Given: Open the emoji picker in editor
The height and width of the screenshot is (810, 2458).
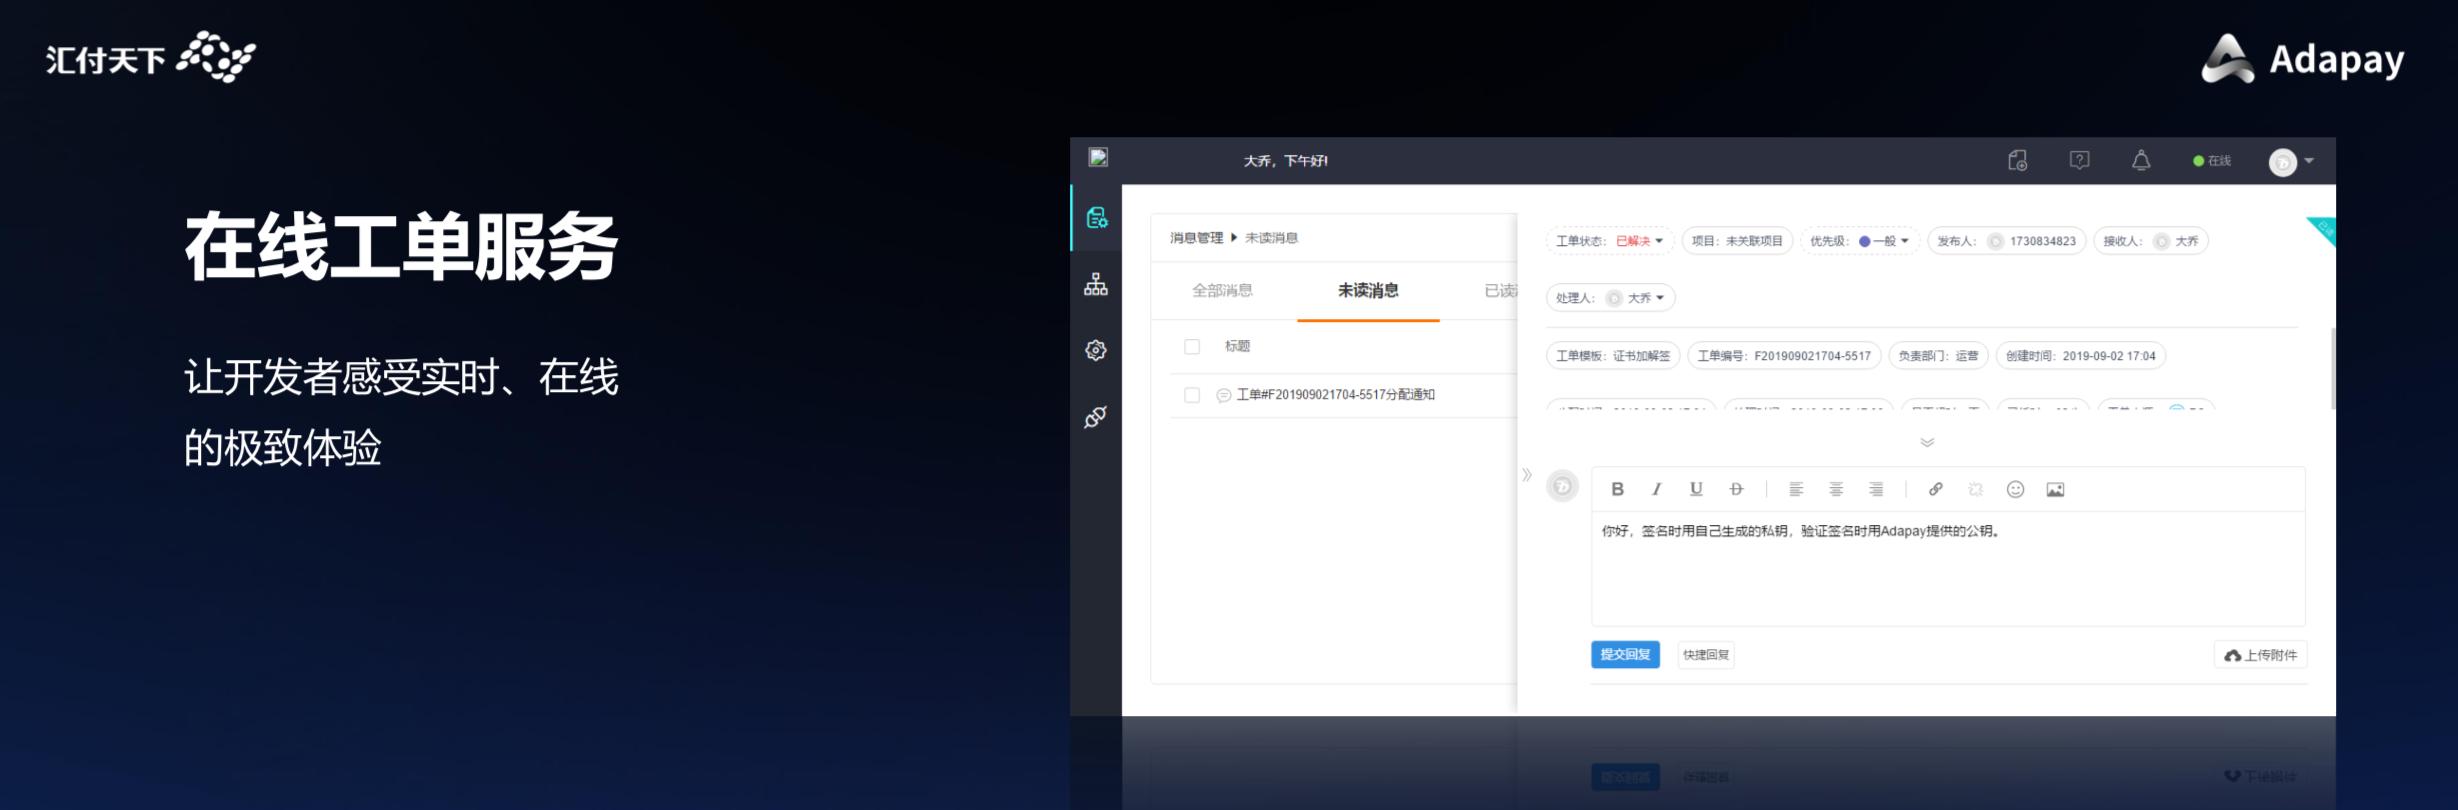Looking at the screenshot, I should click(x=2016, y=489).
